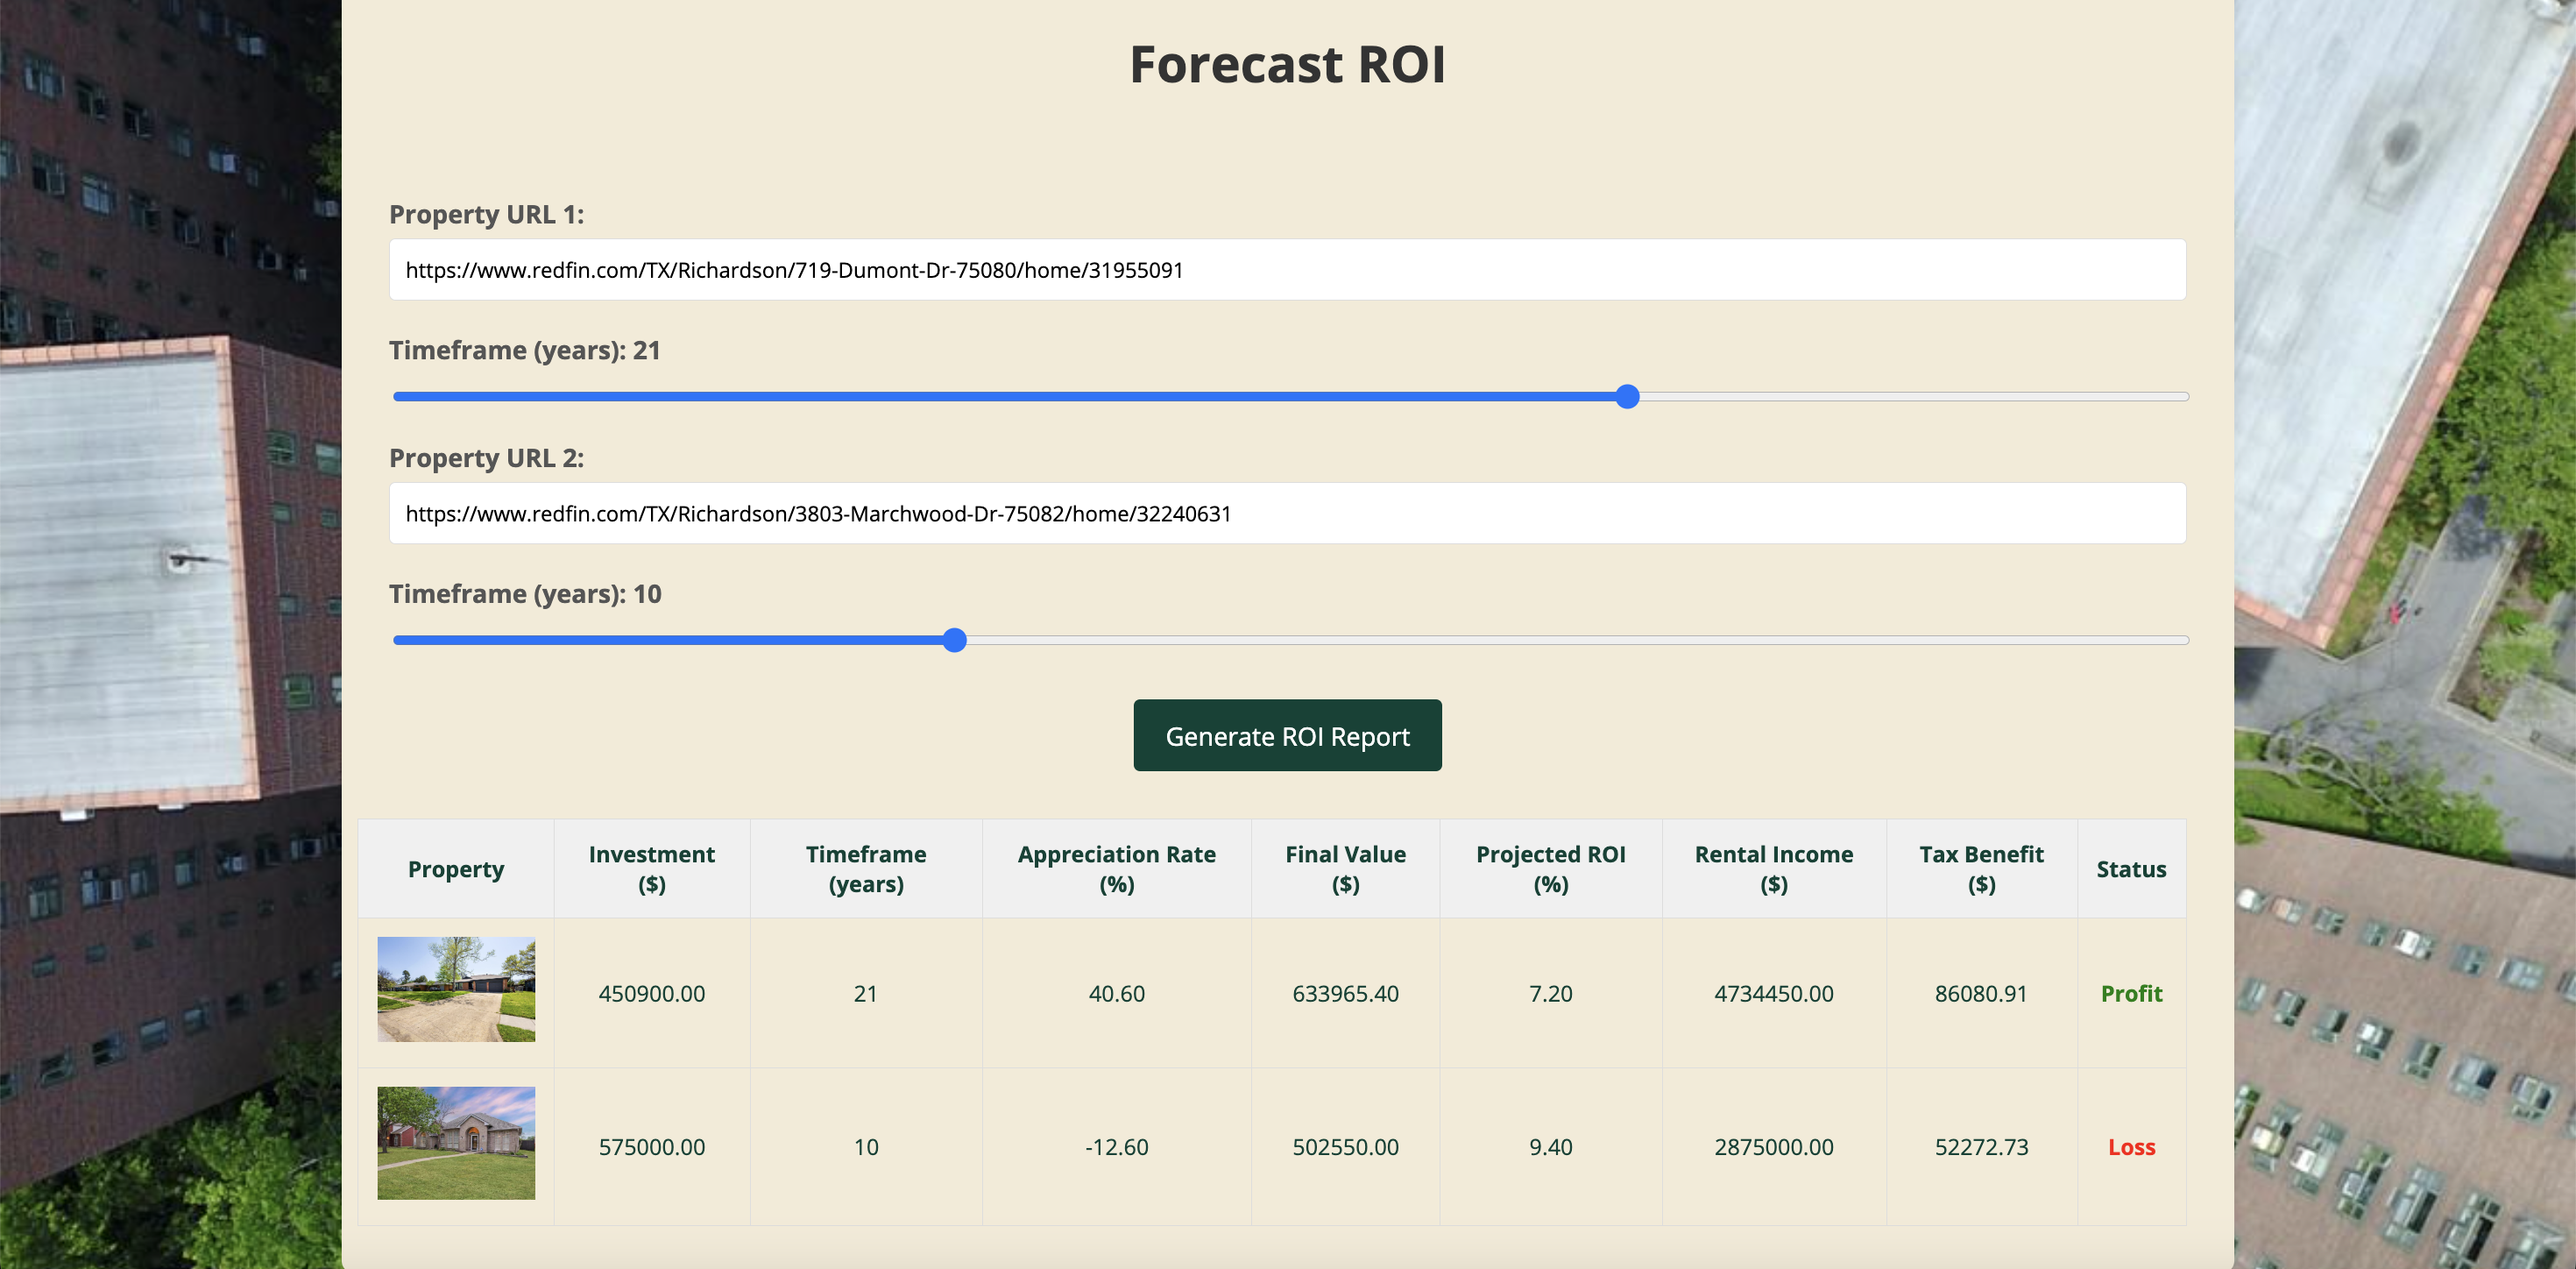Click the red Loss status label
2576x1269 pixels.
click(x=2131, y=1147)
